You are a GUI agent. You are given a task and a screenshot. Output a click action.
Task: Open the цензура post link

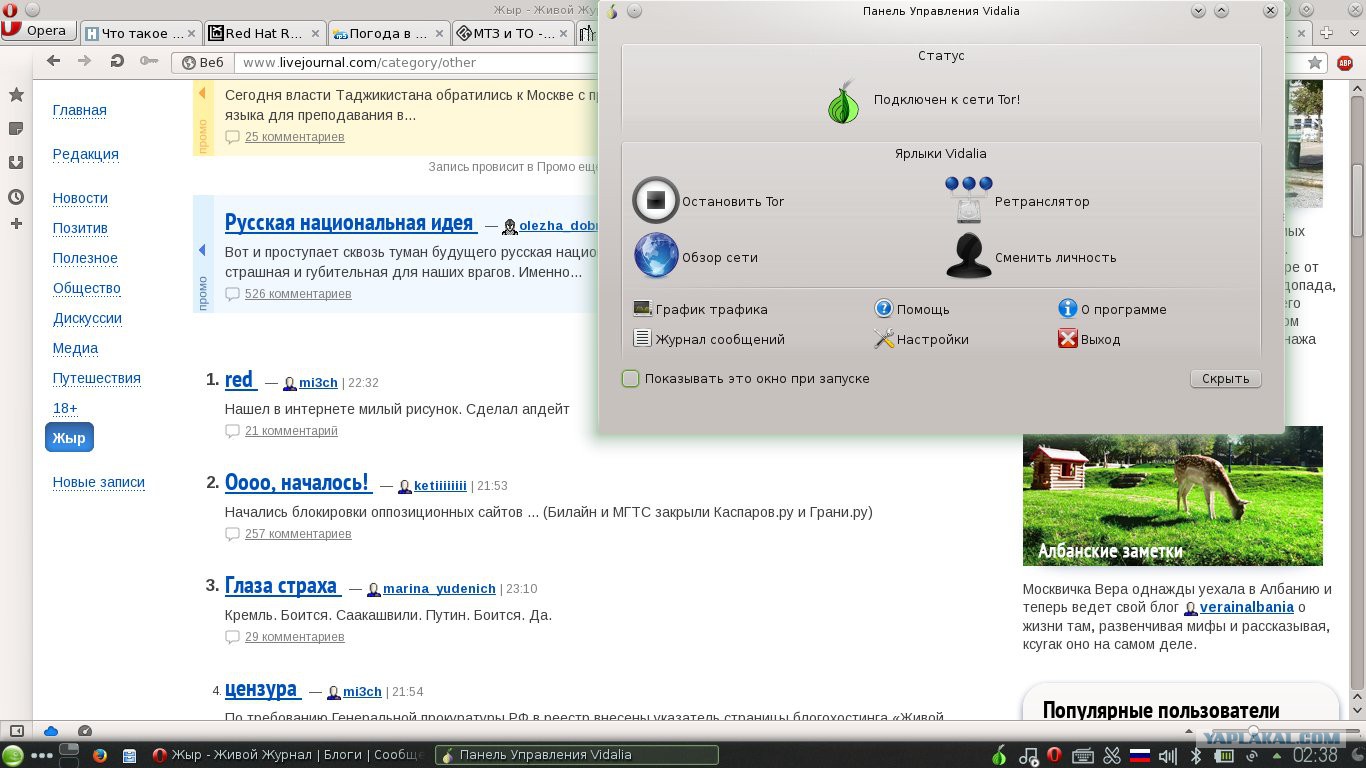click(261, 688)
